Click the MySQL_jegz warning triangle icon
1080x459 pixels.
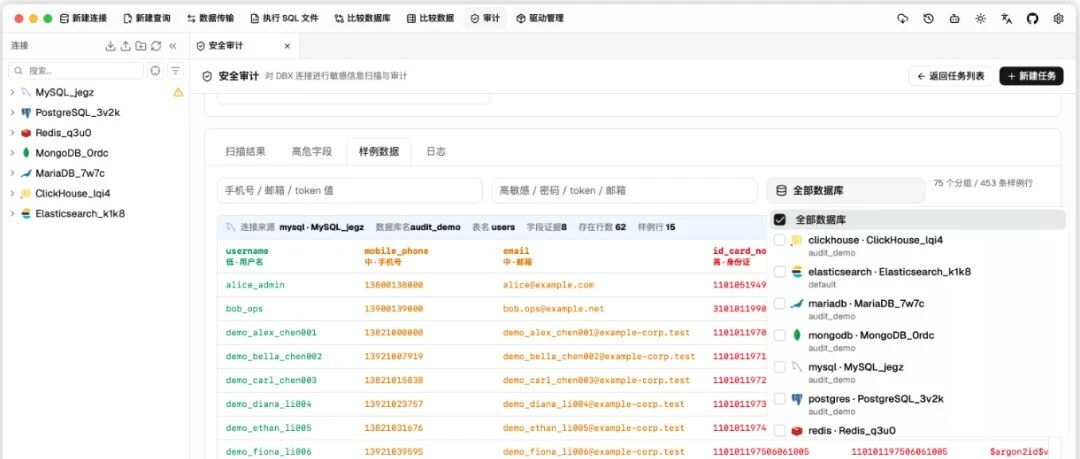pos(178,92)
